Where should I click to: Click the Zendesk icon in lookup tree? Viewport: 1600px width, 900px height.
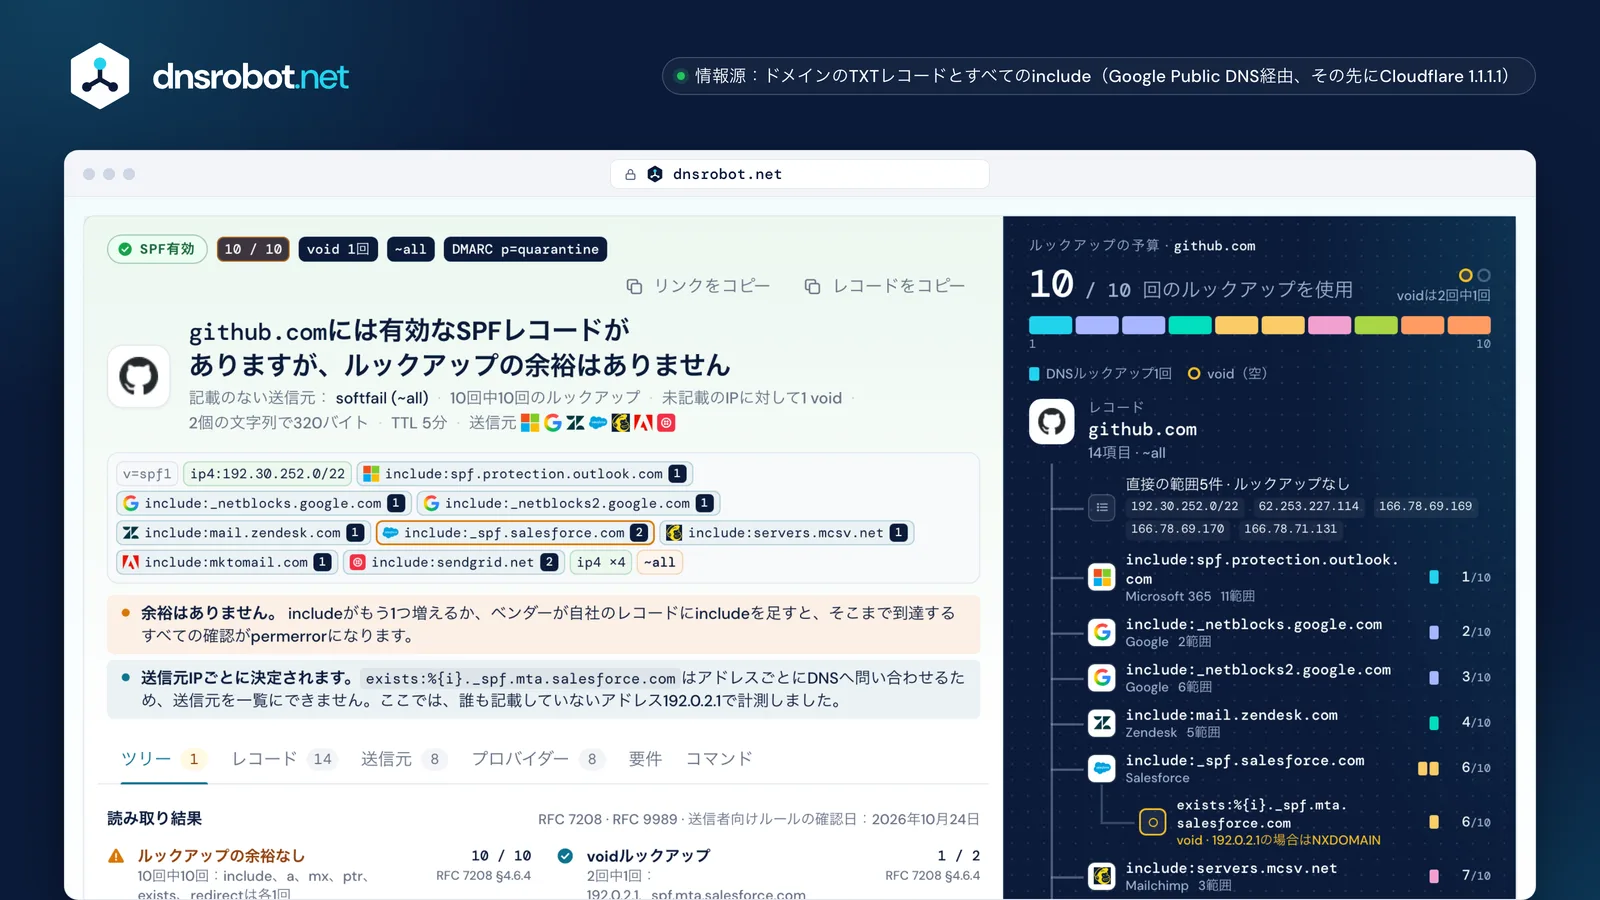tap(1102, 722)
